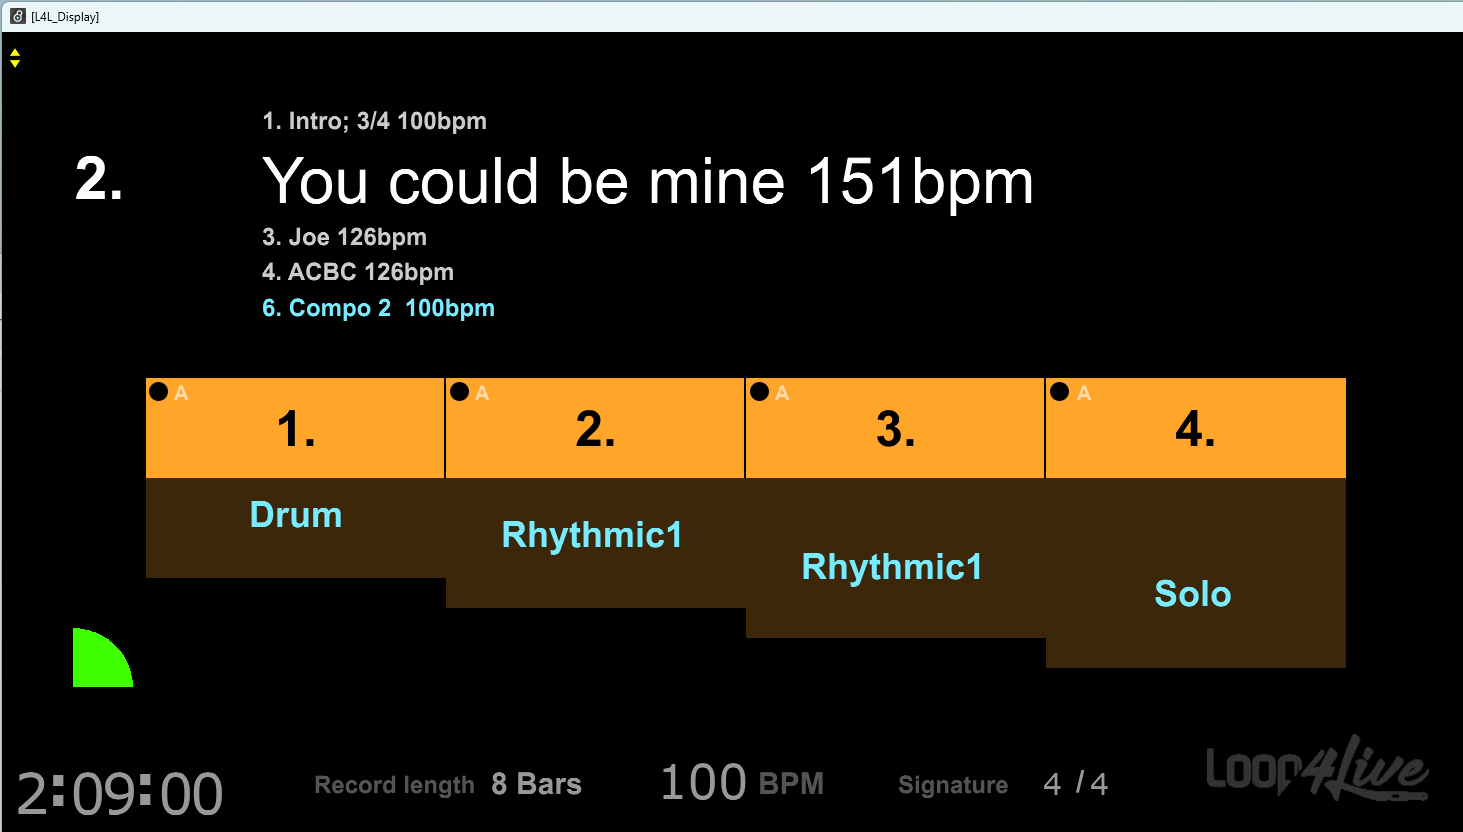Click the "A" indicator on track 3
This screenshot has width=1463, height=832.
click(782, 393)
